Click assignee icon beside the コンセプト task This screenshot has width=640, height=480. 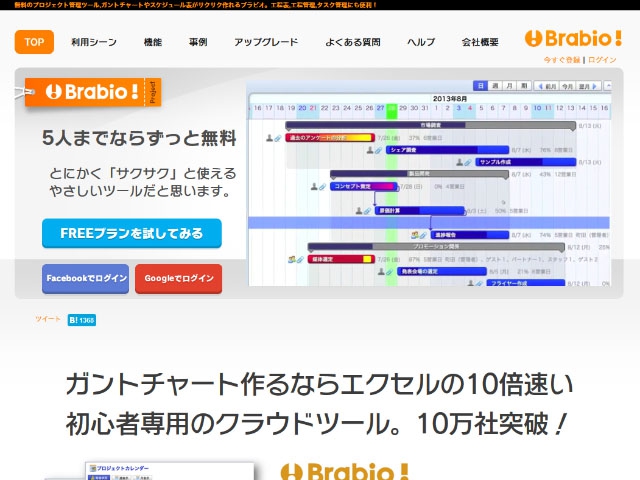[x=314, y=187]
